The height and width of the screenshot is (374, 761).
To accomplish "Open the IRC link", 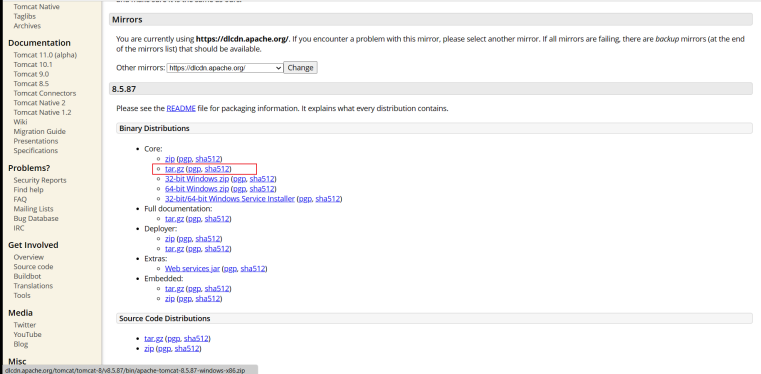I will click(19, 228).
